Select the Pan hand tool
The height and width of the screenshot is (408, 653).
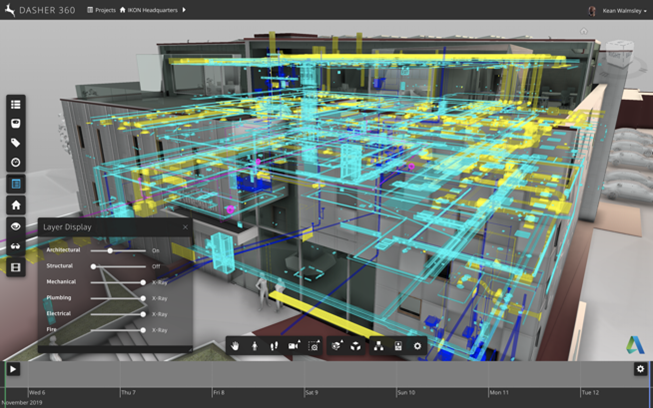236,345
